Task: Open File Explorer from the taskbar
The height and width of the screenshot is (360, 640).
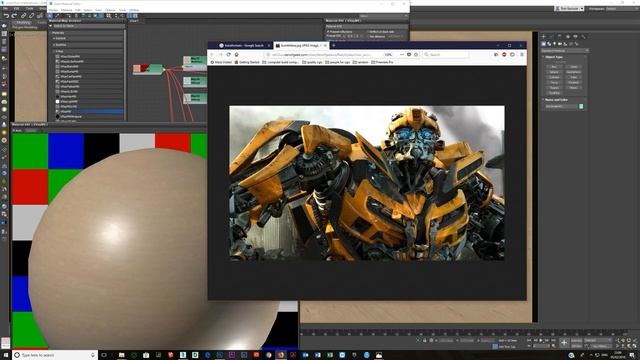Action: tap(122, 355)
